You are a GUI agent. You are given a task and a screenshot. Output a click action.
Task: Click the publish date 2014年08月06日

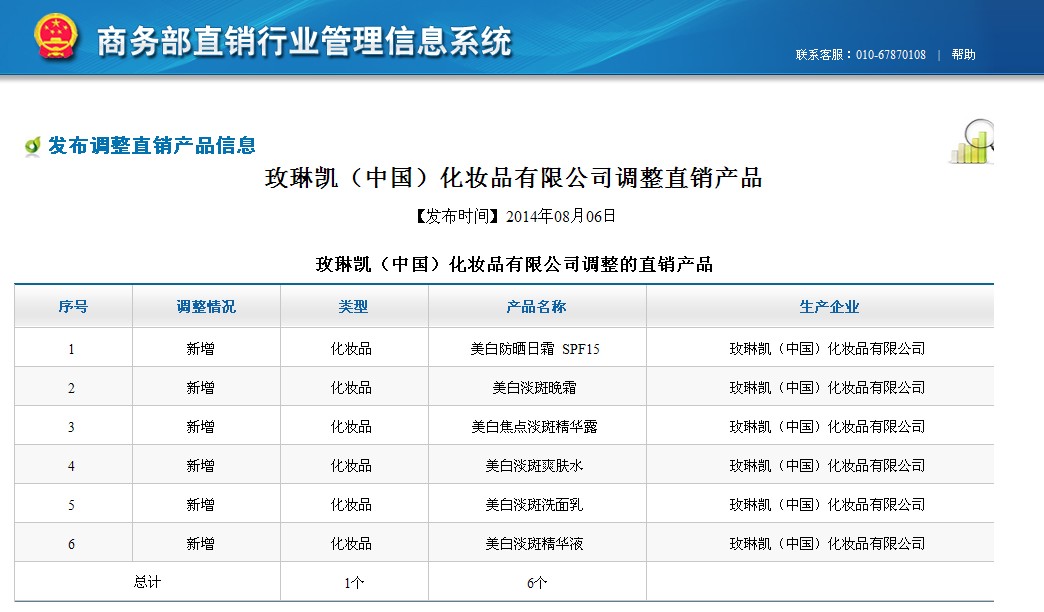pyautogui.click(x=561, y=216)
